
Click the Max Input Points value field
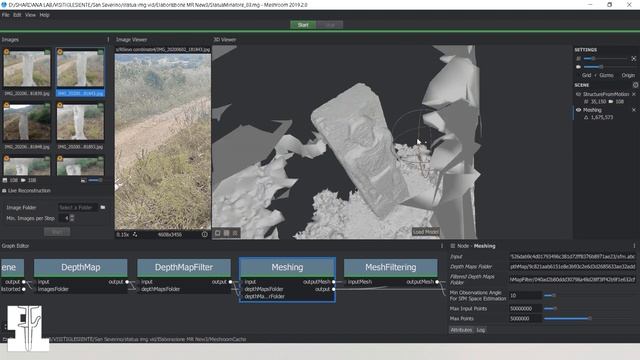[525, 309]
